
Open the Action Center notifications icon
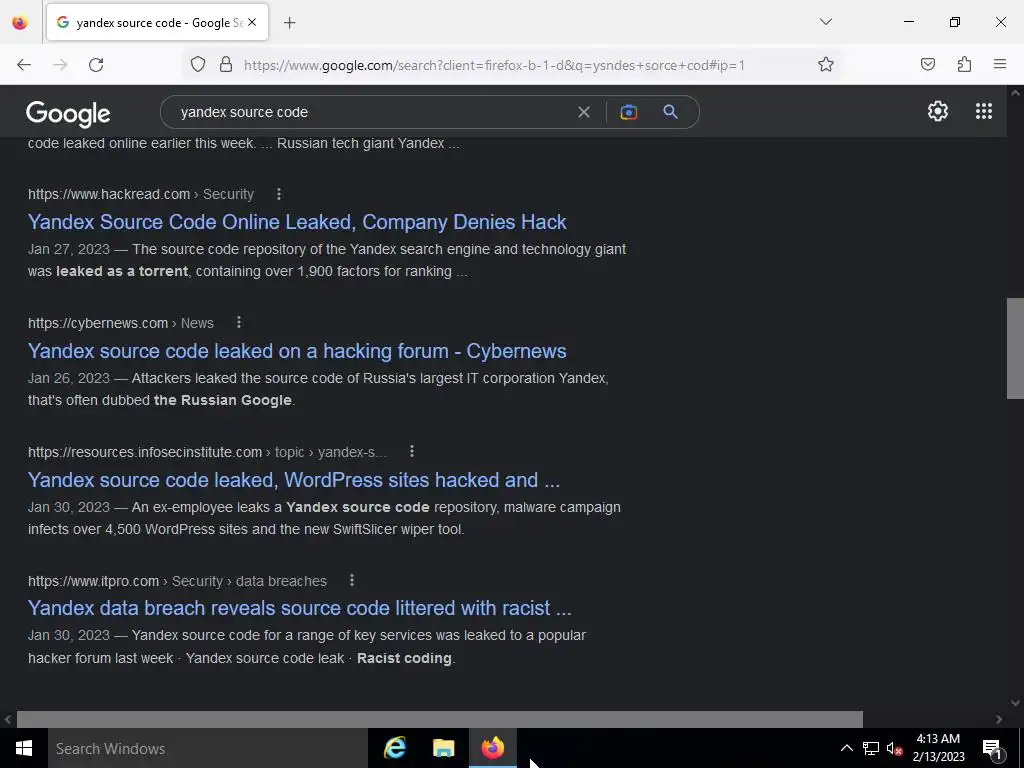click(992, 748)
